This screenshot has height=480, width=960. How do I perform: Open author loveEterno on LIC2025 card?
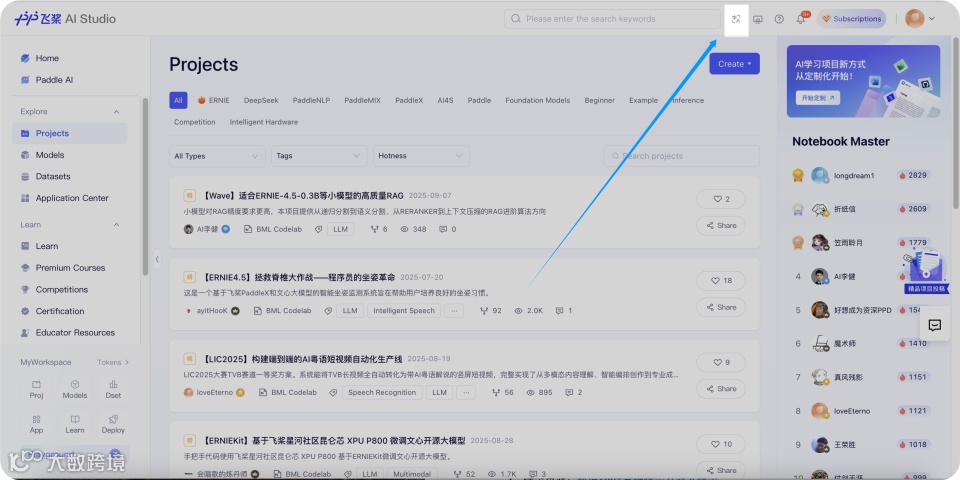point(214,392)
